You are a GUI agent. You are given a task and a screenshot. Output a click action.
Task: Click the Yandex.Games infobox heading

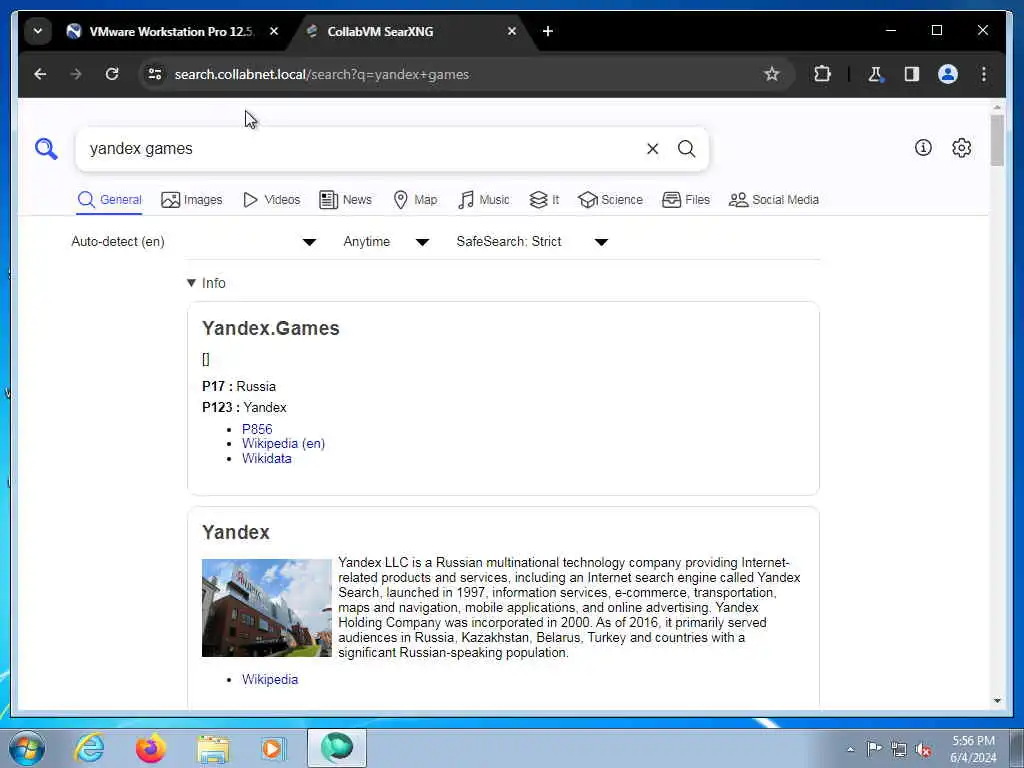coord(270,328)
